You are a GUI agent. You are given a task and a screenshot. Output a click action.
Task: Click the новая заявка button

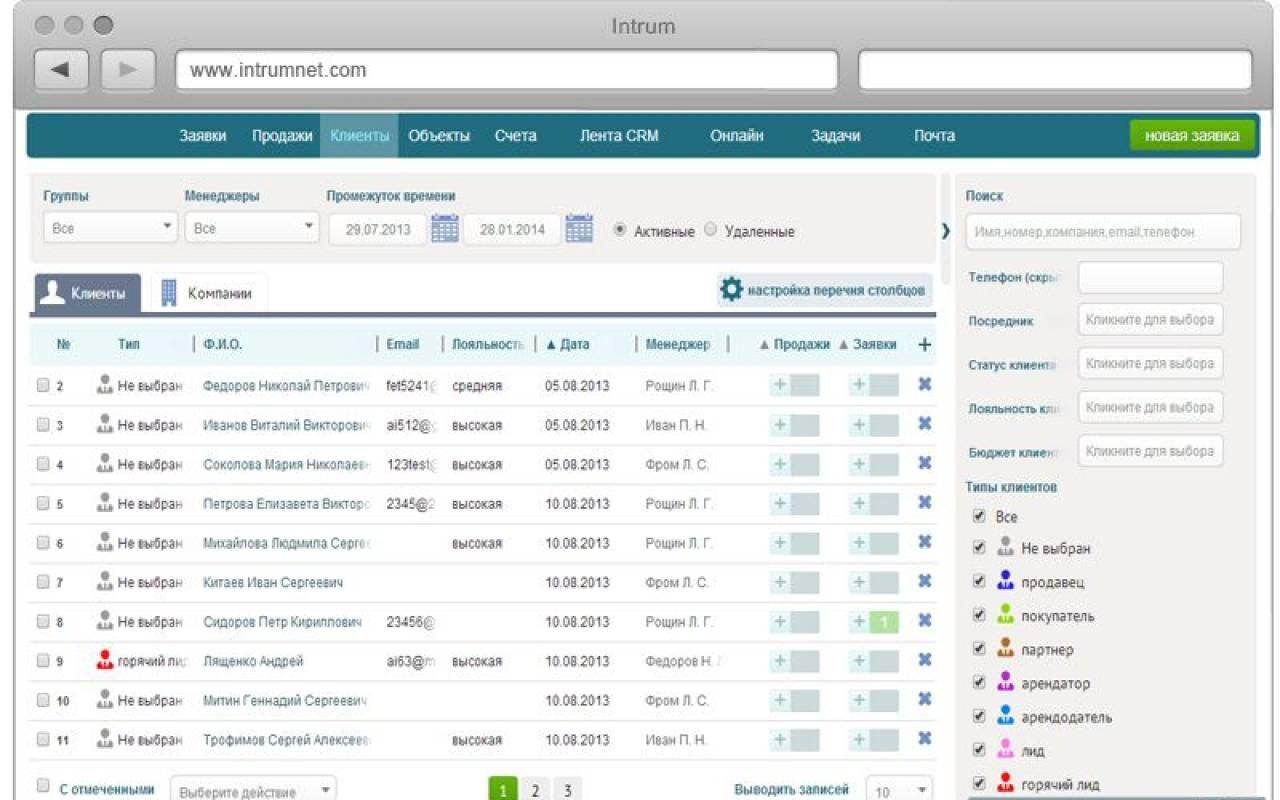coord(1192,136)
